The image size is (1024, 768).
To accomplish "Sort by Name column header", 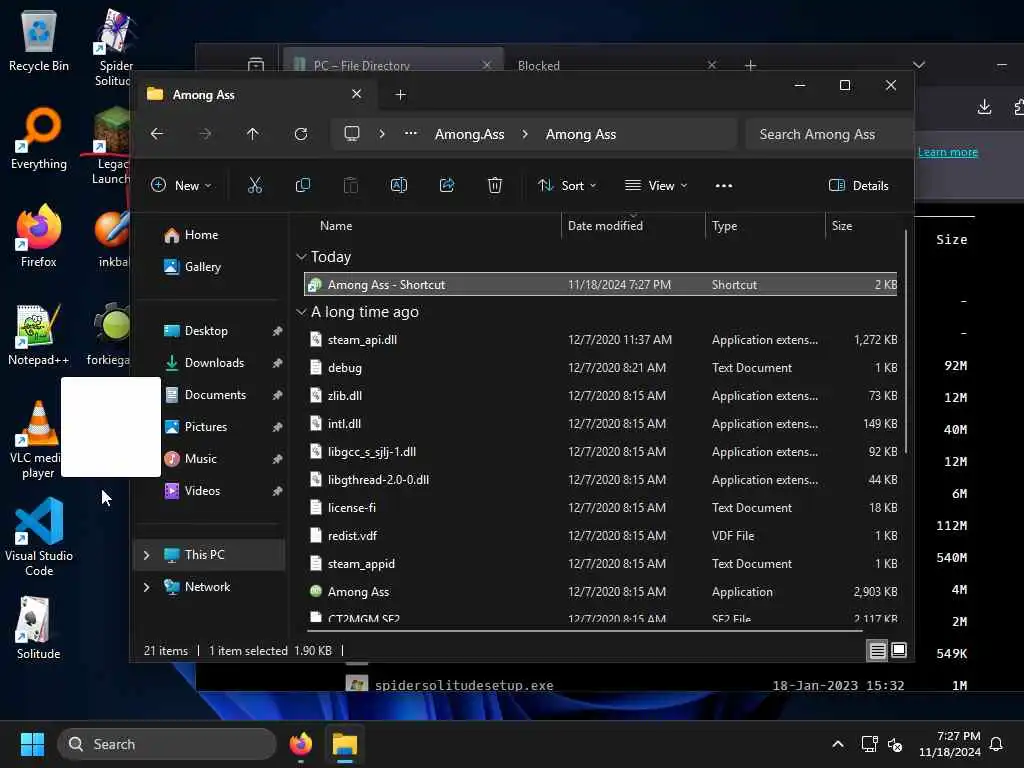I will pos(336,225).
